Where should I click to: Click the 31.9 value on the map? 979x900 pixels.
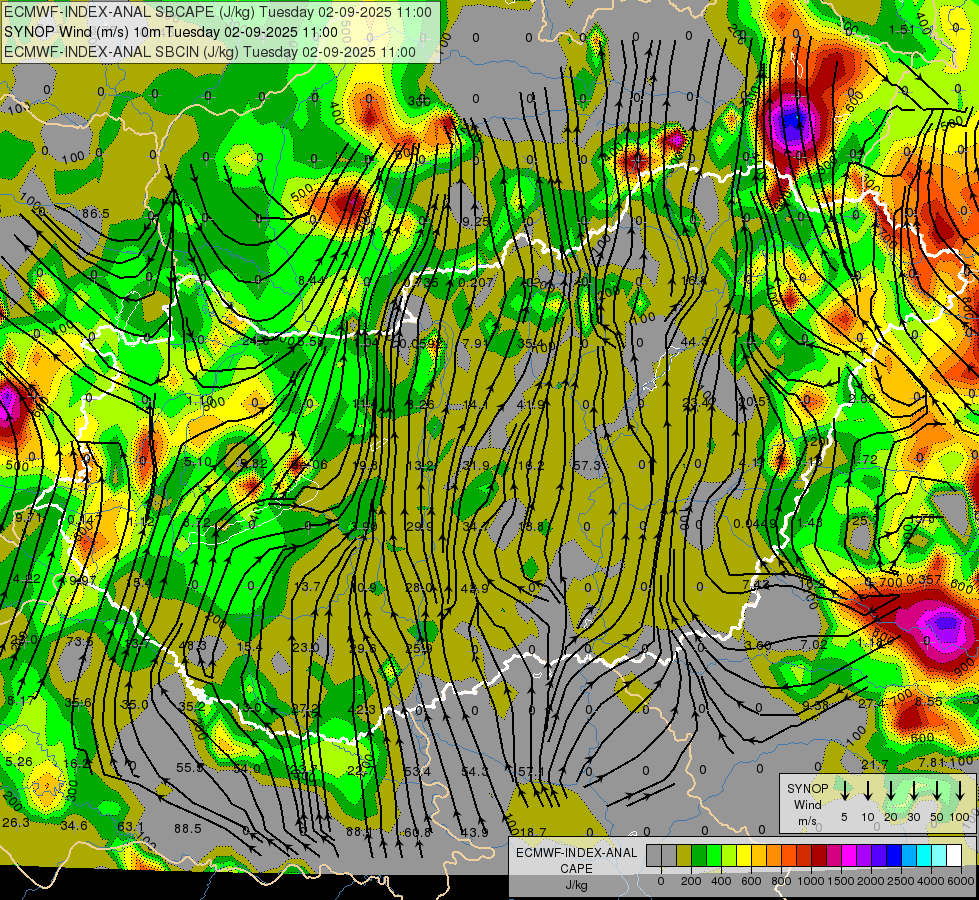[476, 465]
